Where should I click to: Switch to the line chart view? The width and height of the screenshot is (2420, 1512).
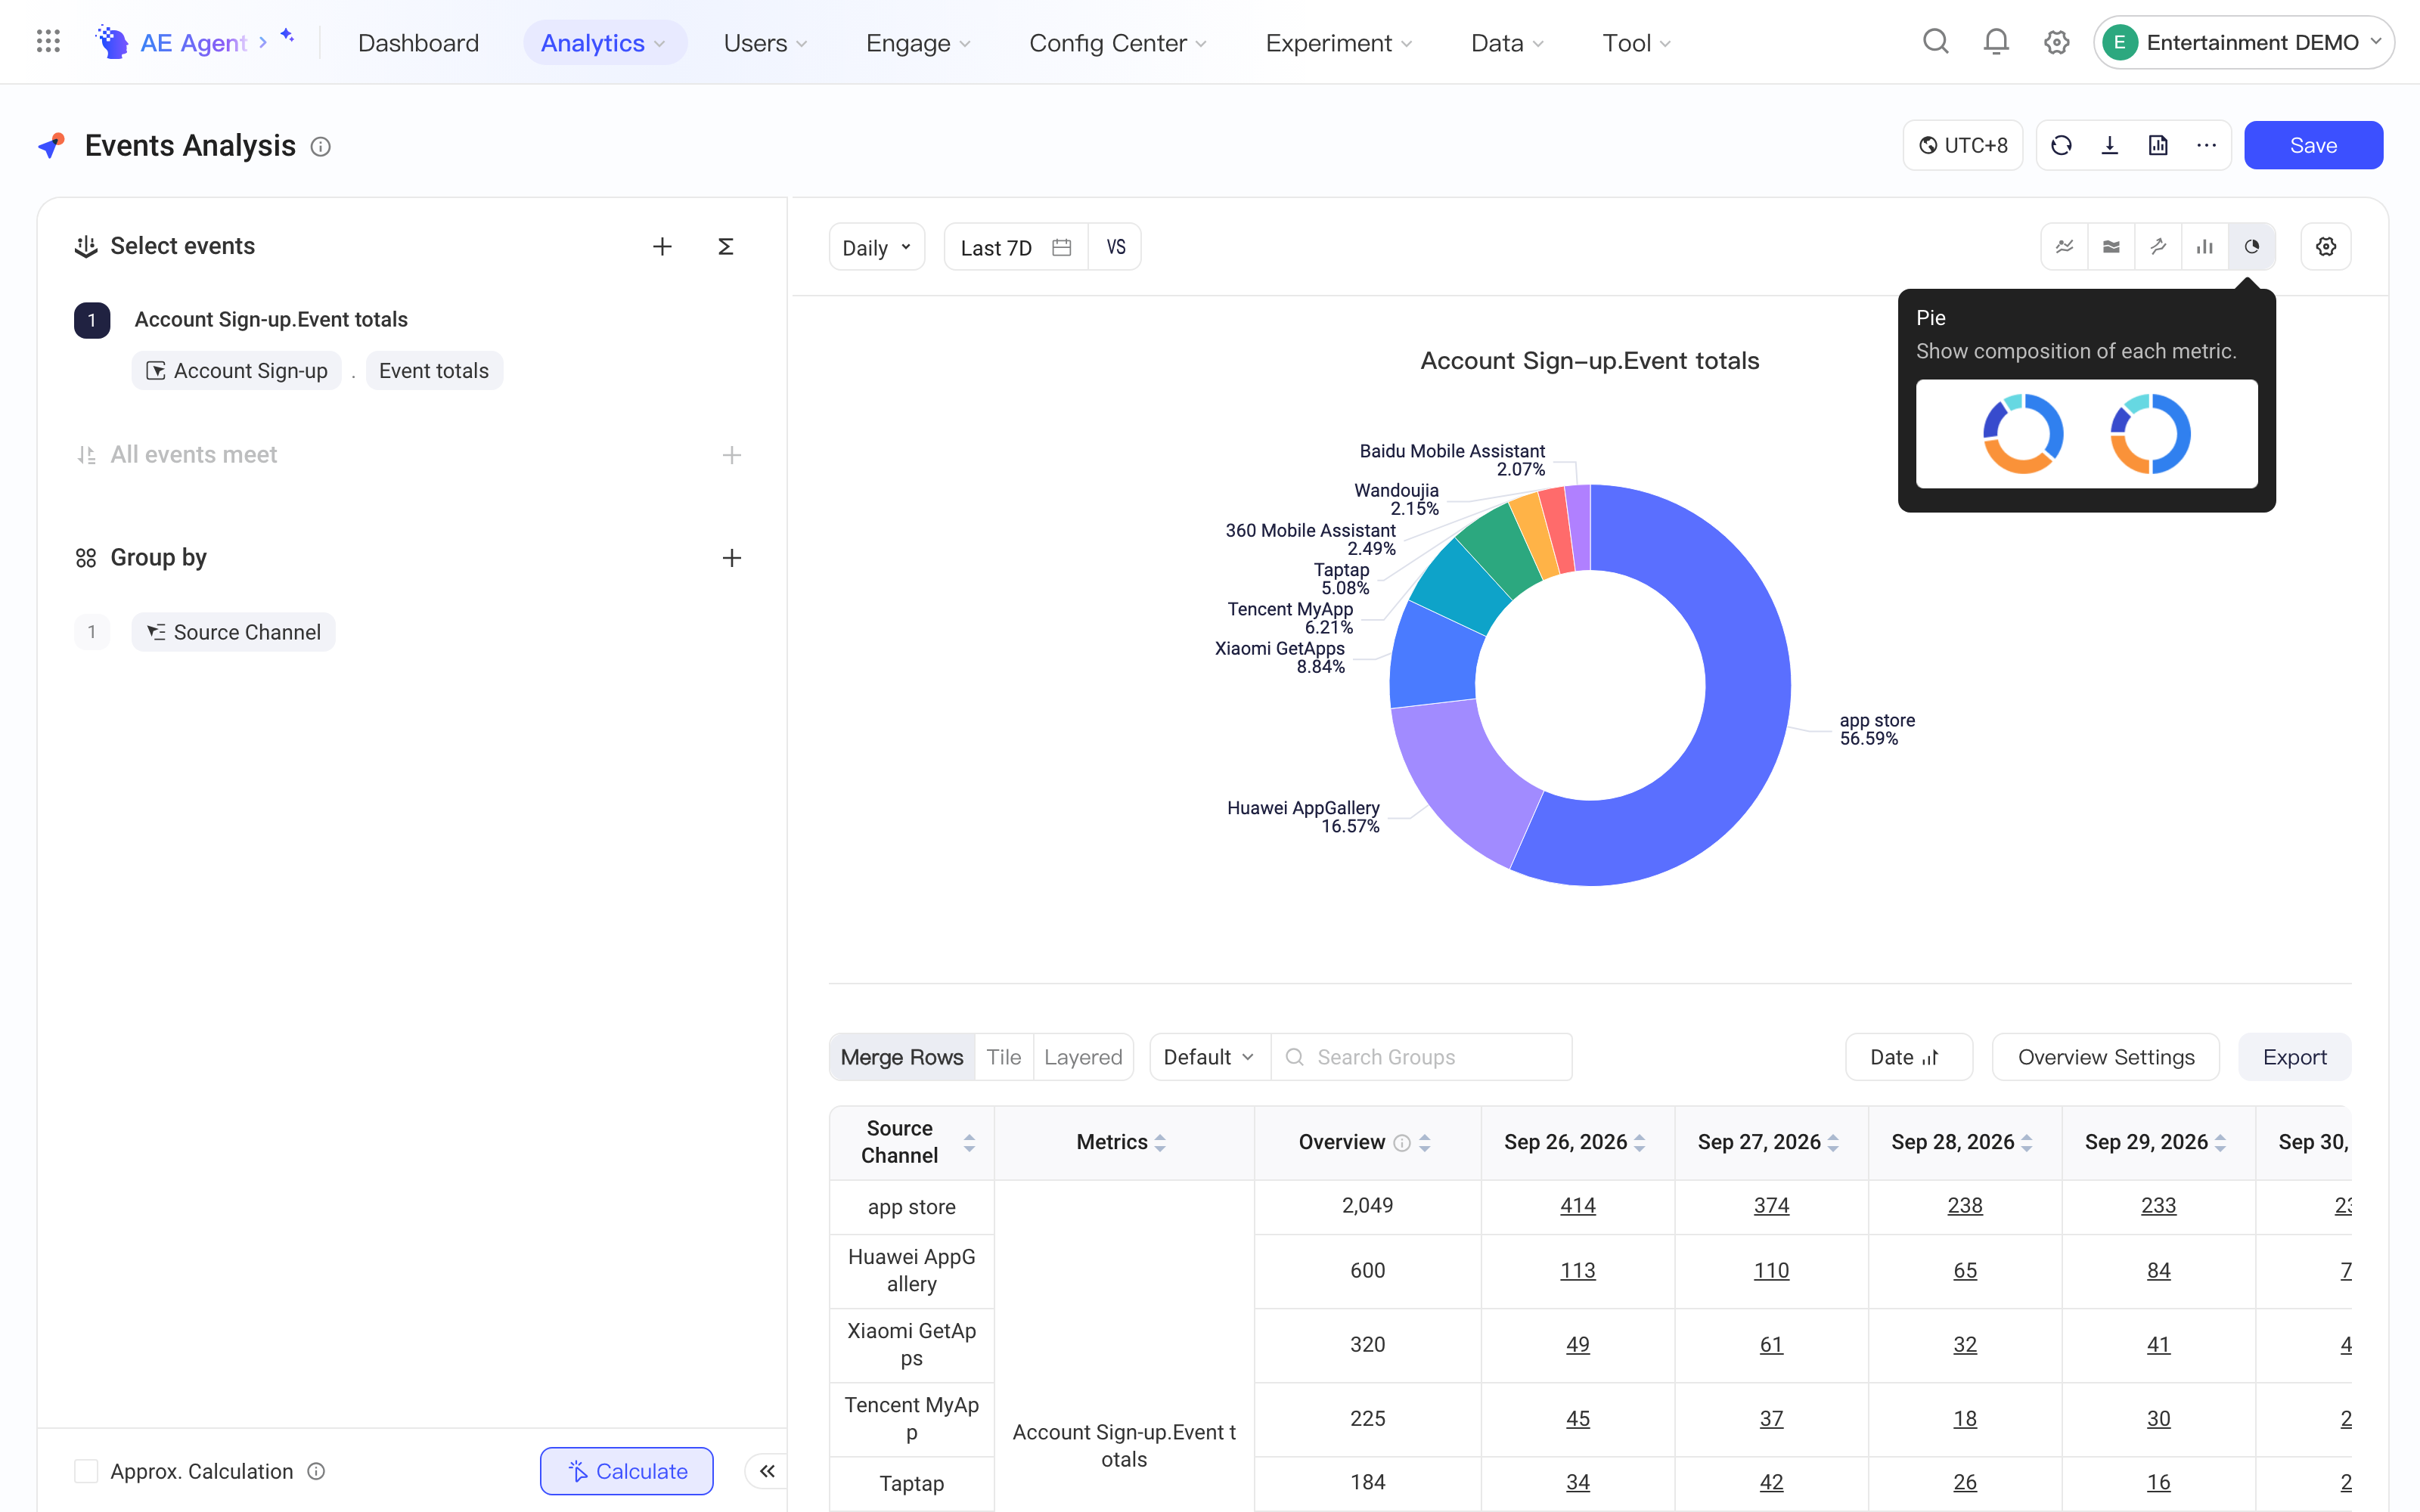click(x=2065, y=247)
